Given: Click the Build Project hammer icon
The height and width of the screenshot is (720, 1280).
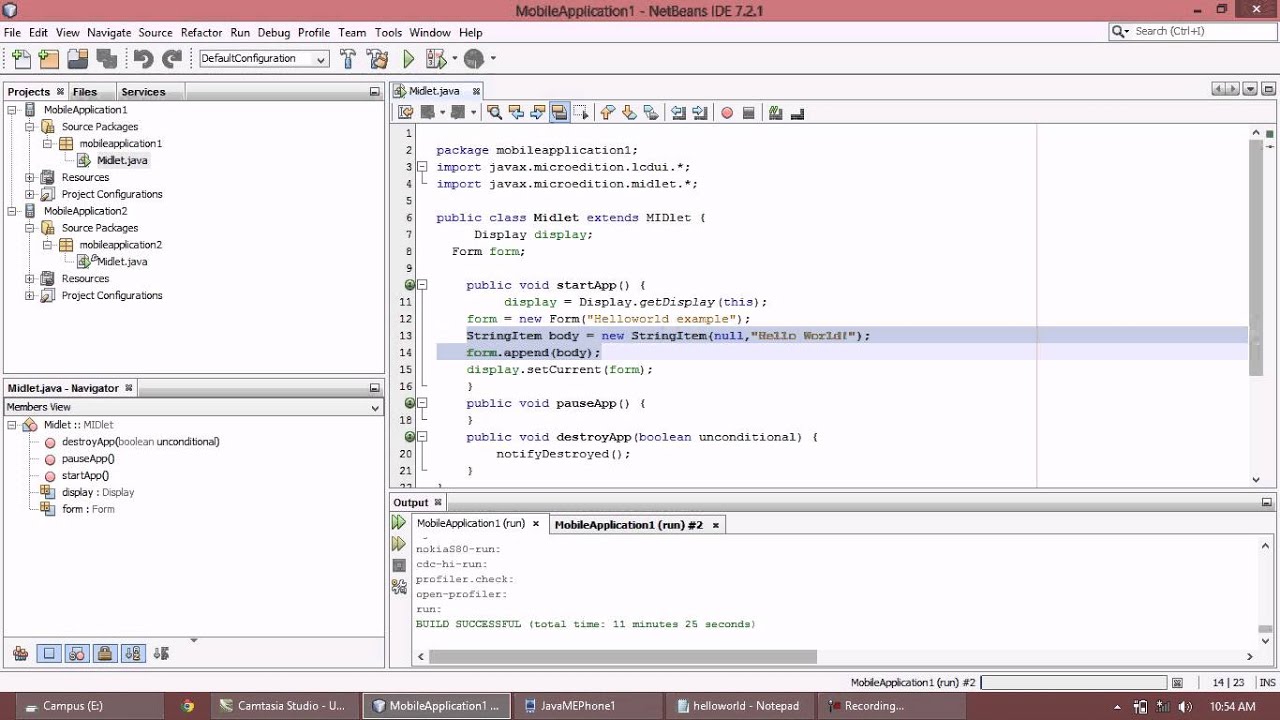Looking at the screenshot, I should pos(348,59).
